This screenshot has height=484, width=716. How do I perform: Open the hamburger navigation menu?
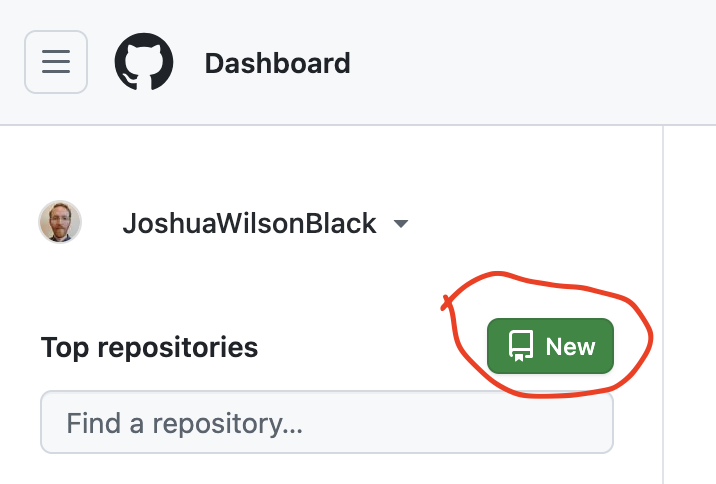pos(56,62)
